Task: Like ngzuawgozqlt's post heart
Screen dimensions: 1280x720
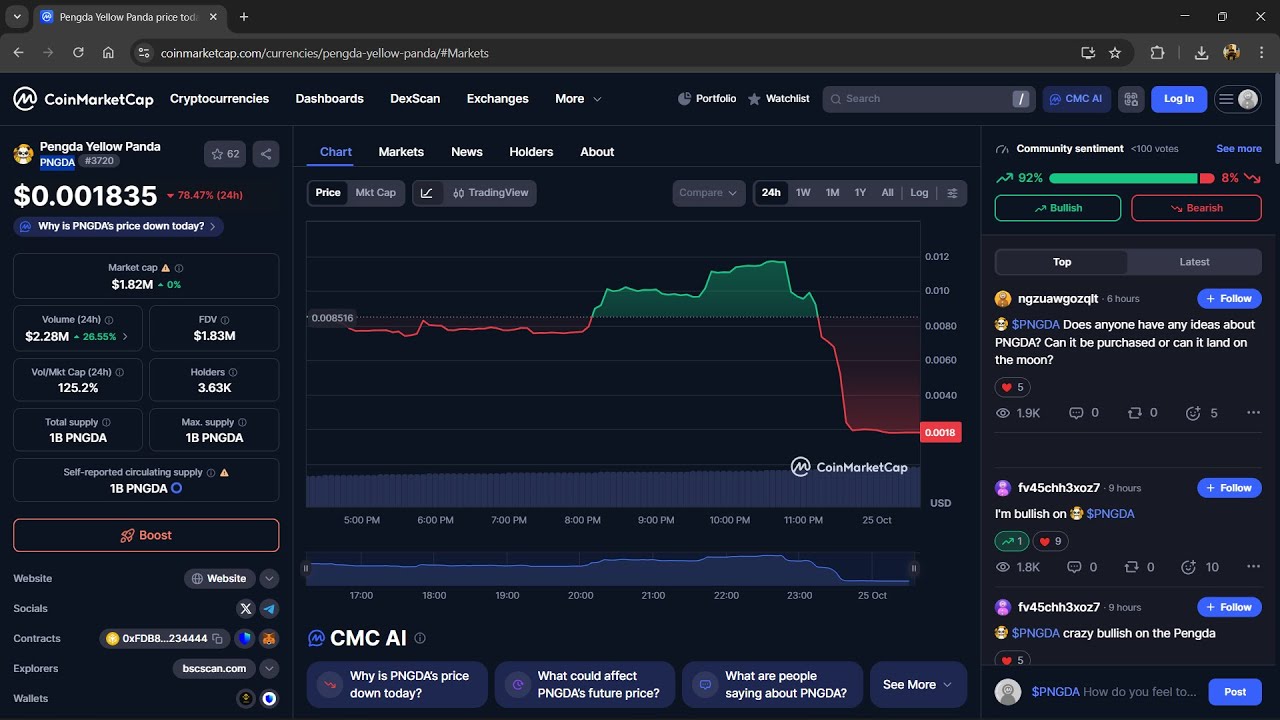Action: tap(1012, 387)
